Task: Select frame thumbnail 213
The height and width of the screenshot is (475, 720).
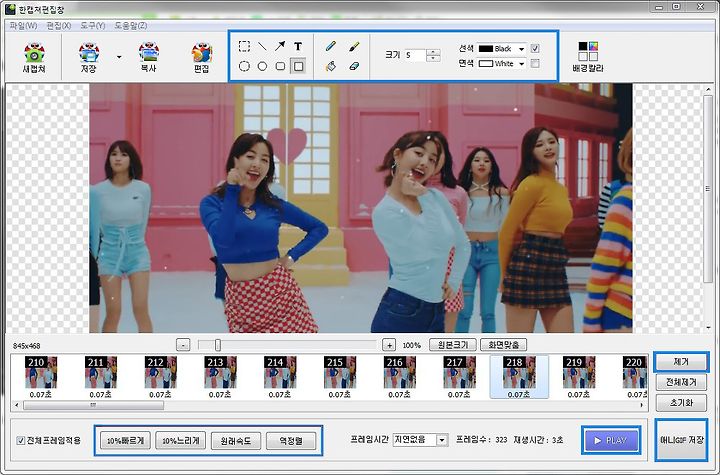Action: click(220, 377)
